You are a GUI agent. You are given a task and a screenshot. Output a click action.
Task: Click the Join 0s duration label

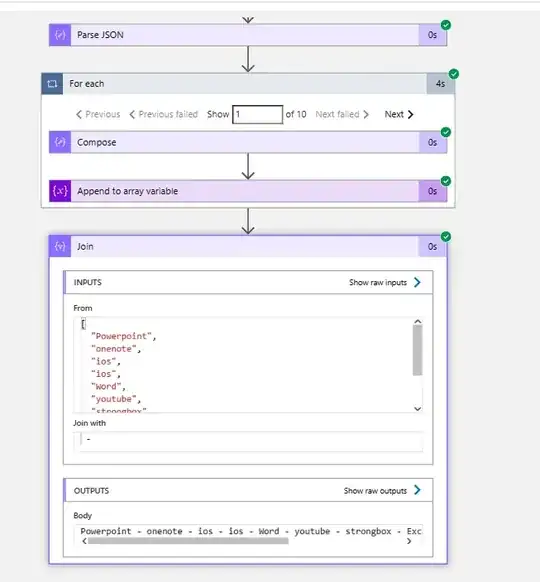432,246
